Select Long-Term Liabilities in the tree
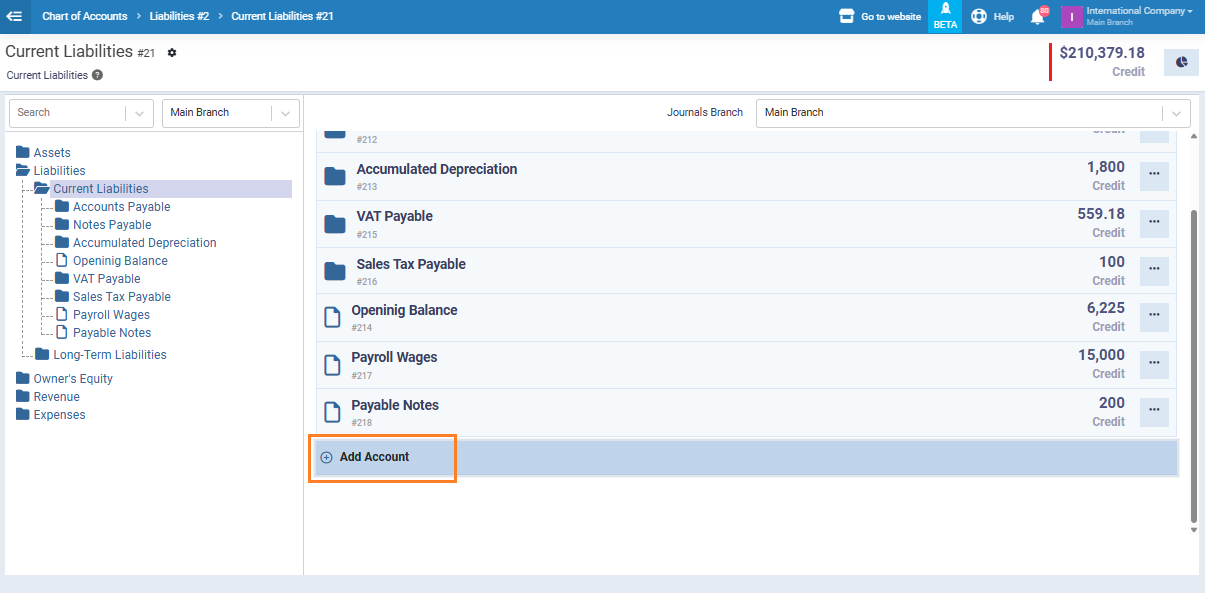The image size is (1205, 593). pyautogui.click(x=109, y=355)
